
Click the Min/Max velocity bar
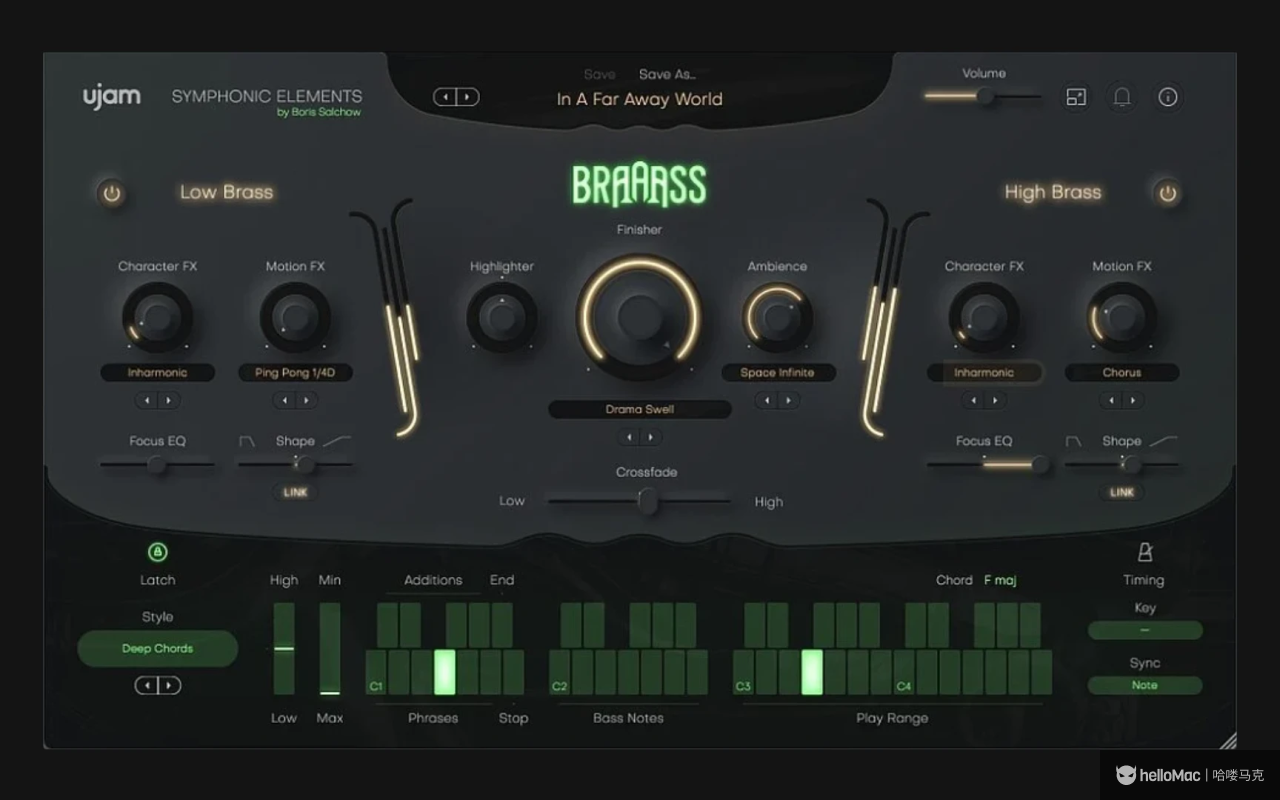(329, 648)
